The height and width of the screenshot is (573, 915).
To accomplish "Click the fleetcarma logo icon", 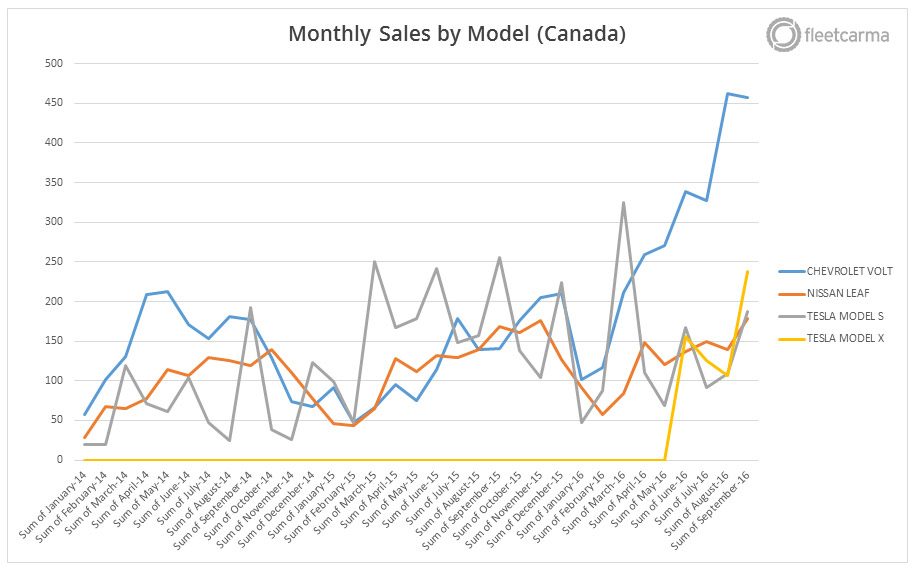I will coord(782,35).
